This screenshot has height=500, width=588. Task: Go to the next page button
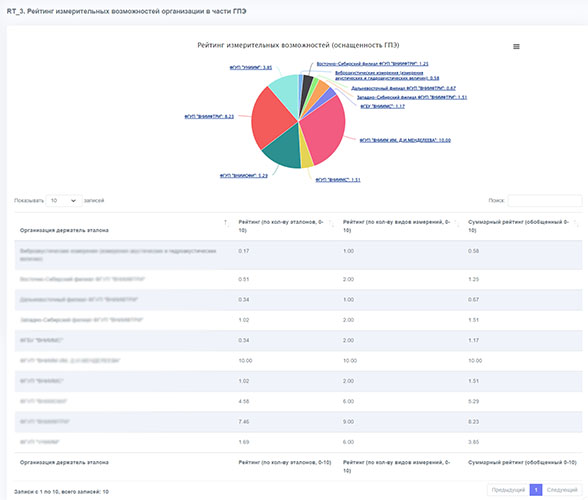(x=562, y=490)
